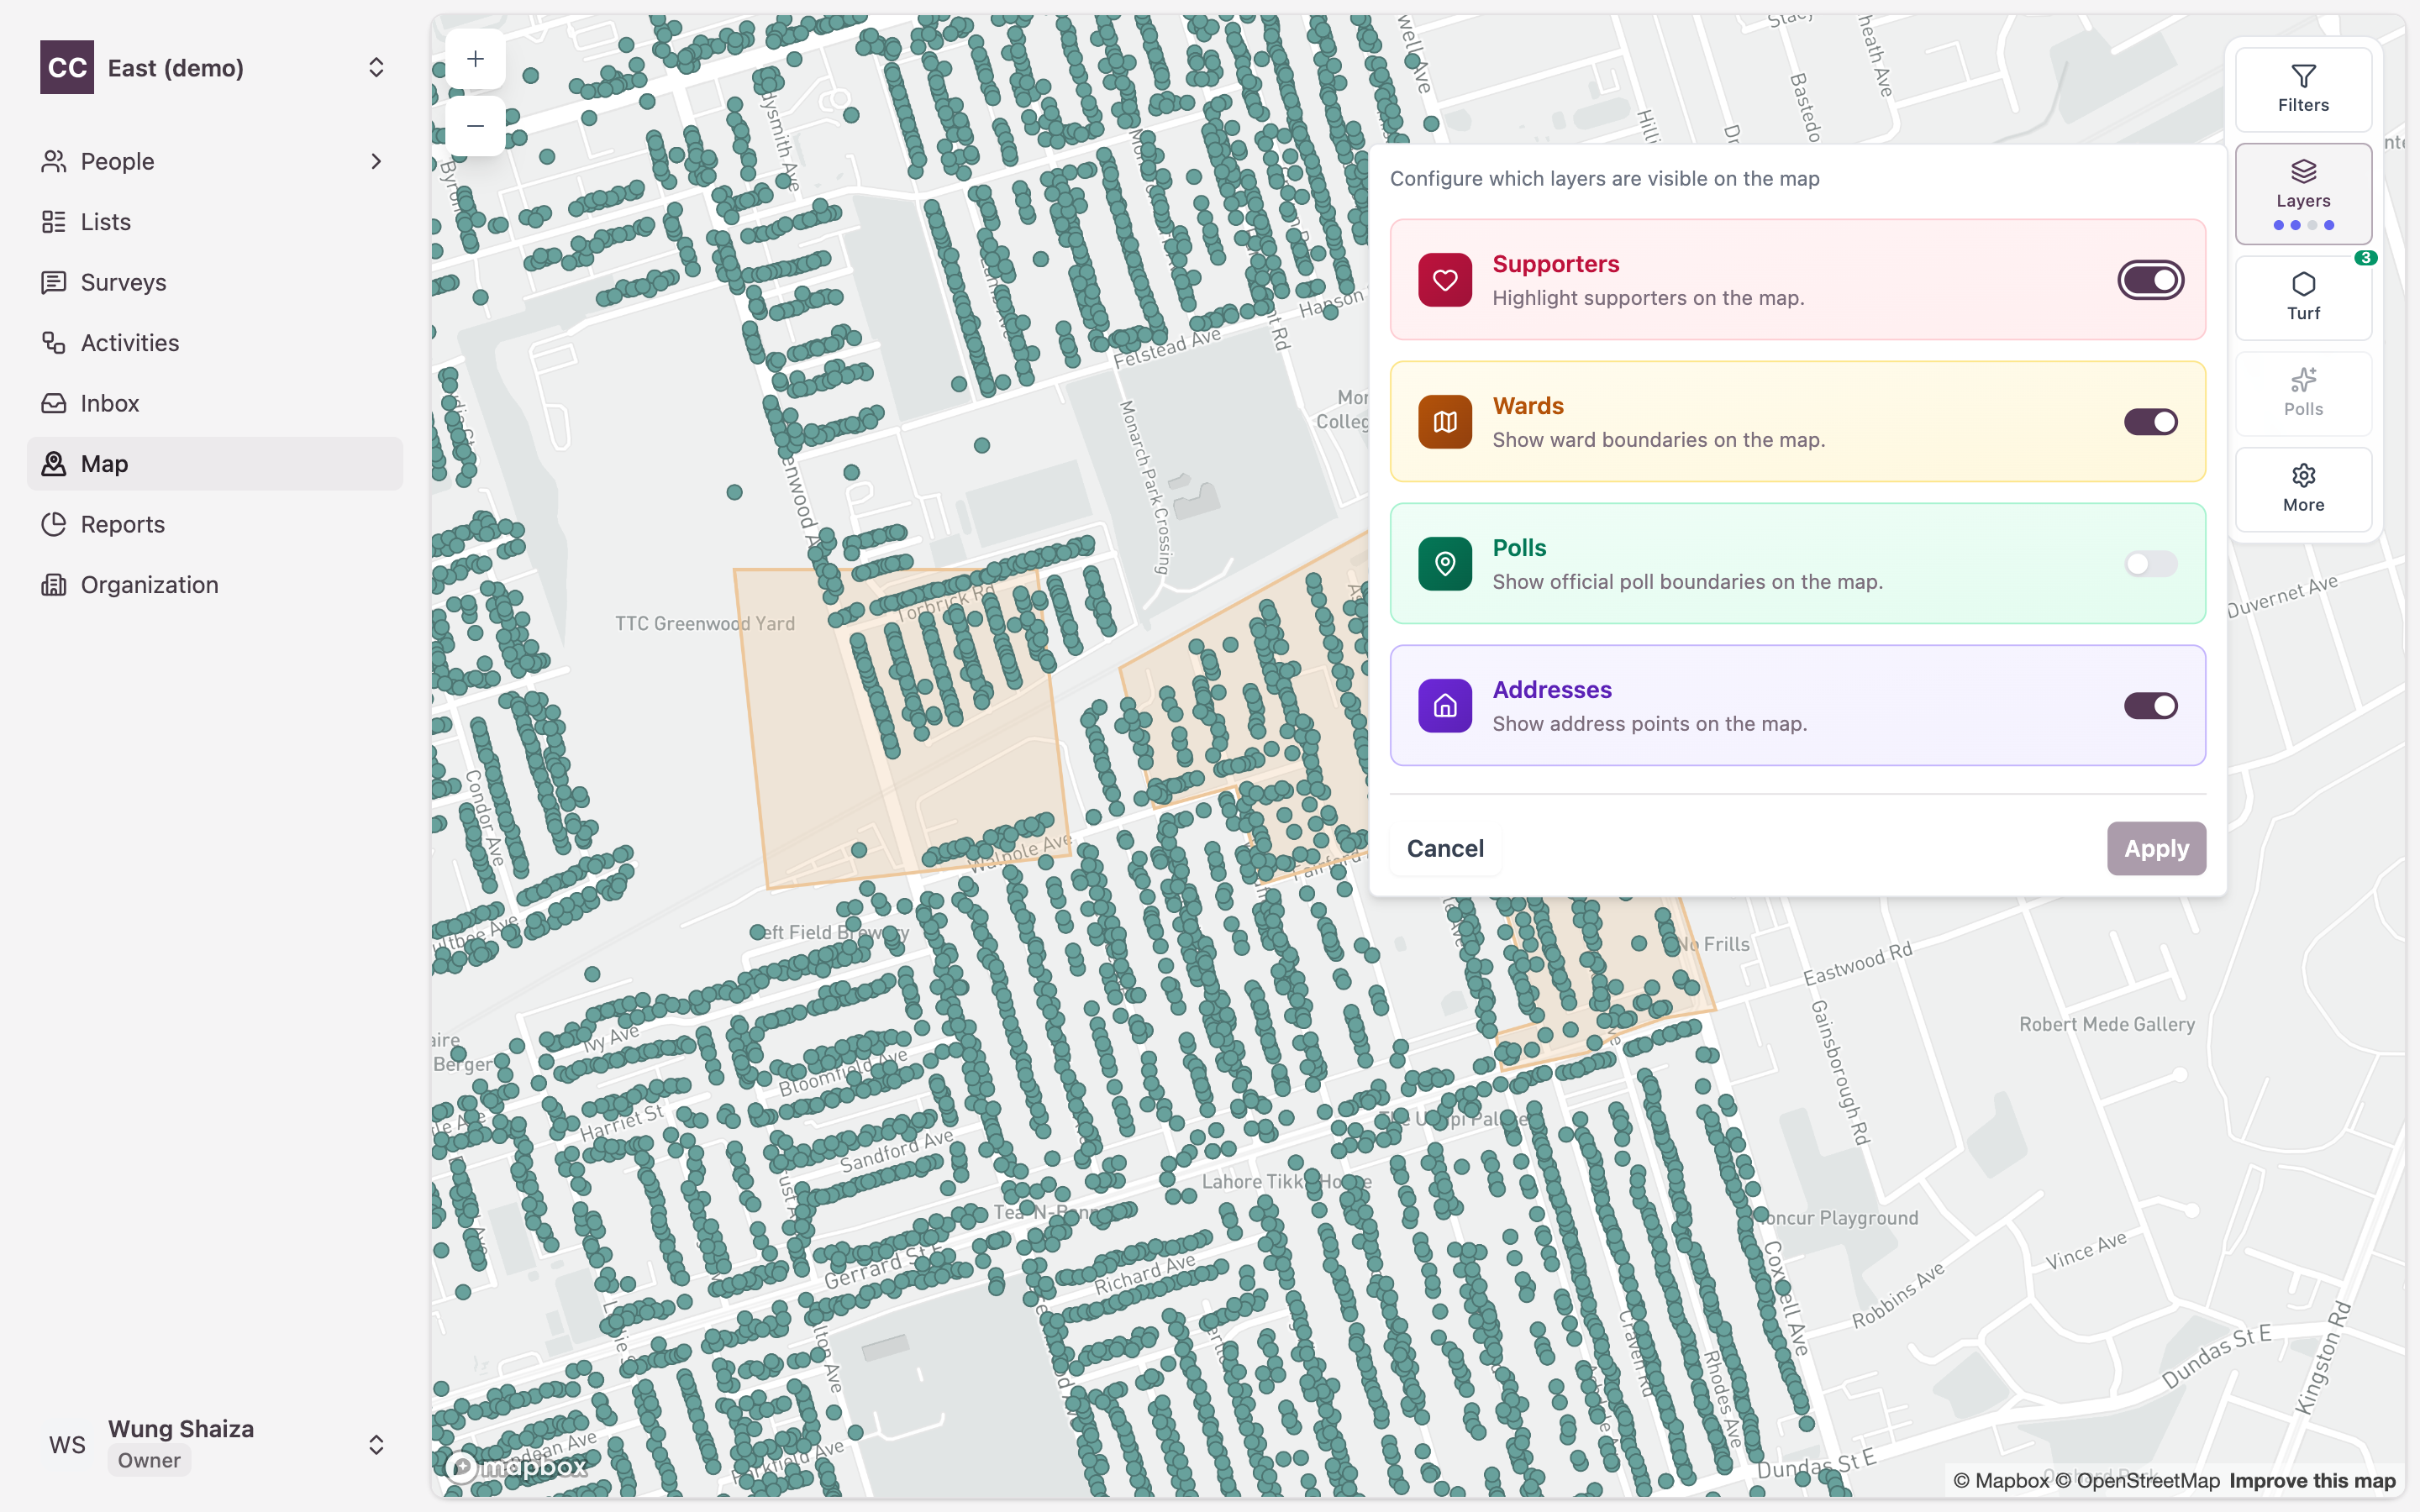Click 'Highlight supporters on the map' description
2420x1512 pixels.
[1648, 298]
